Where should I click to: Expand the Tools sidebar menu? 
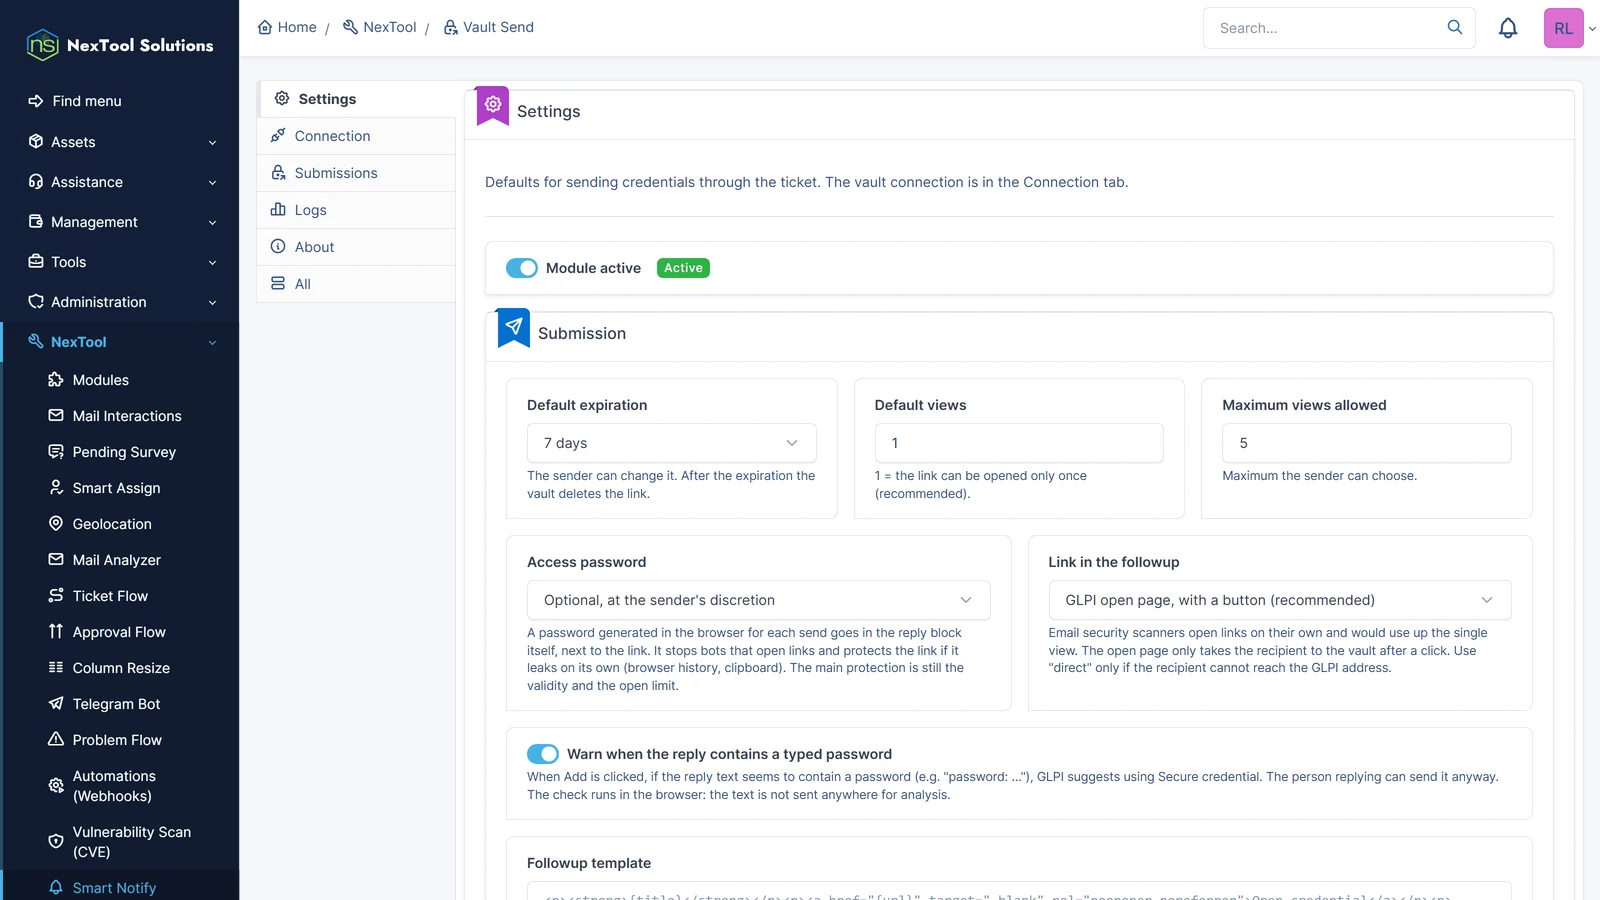click(120, 262)
